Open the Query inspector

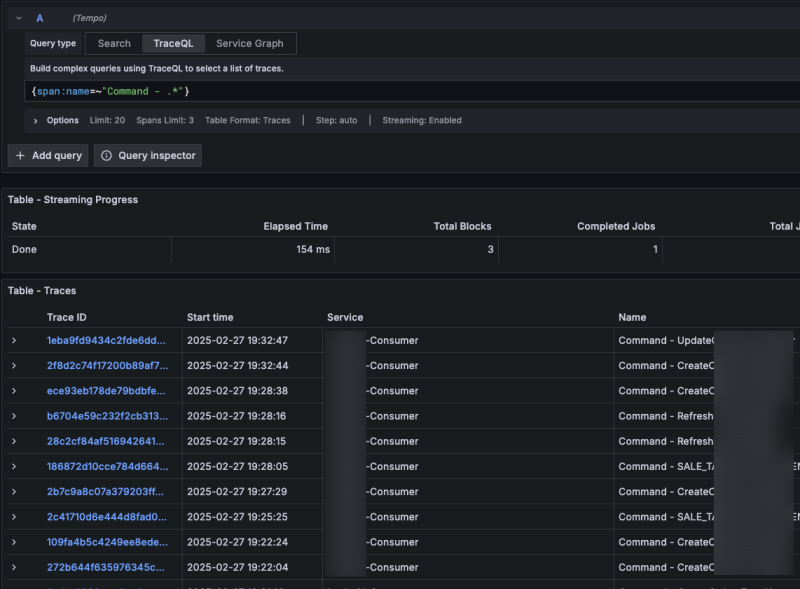coord(149,156)
